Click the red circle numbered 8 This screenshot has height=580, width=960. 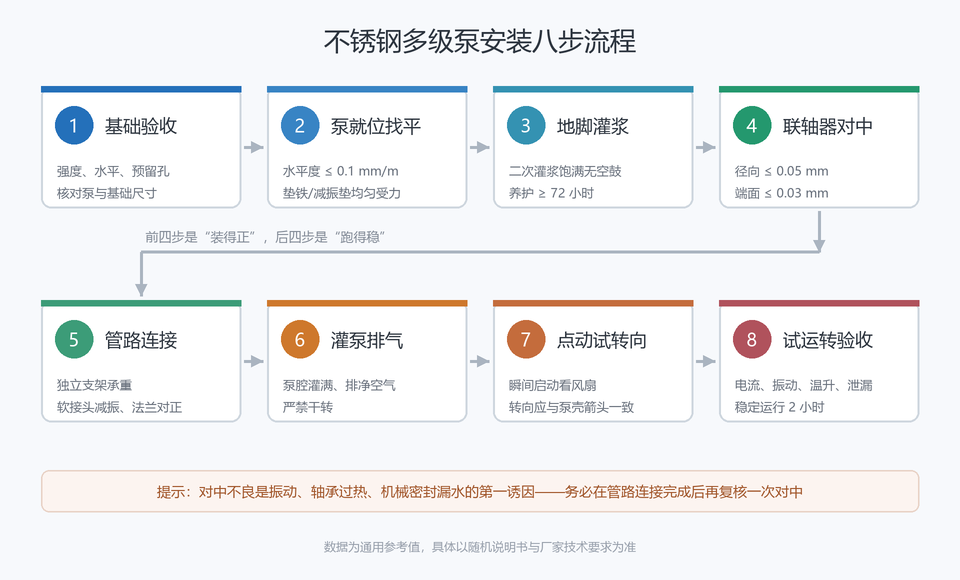[752, 339]
